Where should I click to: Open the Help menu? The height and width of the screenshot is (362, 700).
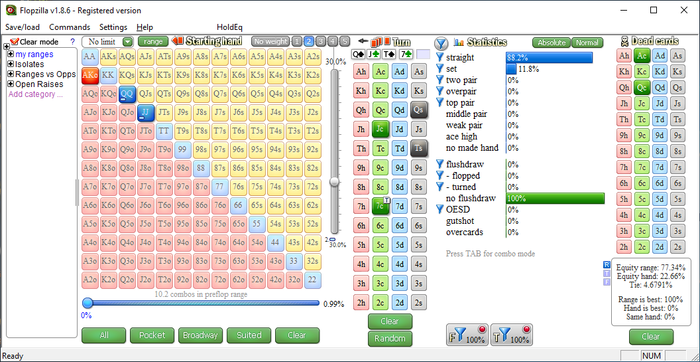145,27
